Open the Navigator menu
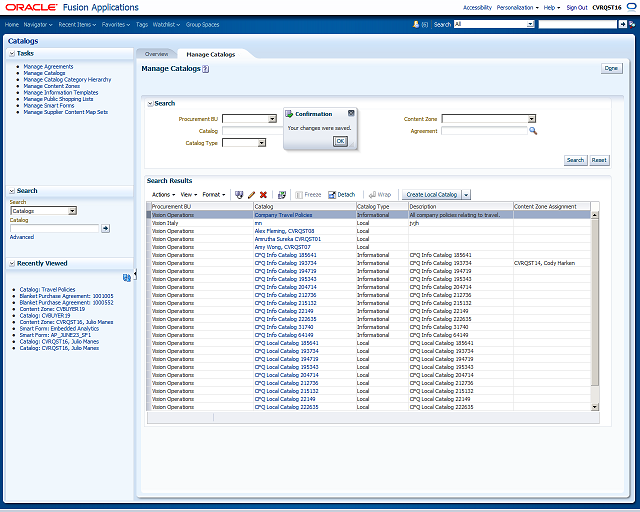This screenshot has width=640, height=512. click(38, 24)
